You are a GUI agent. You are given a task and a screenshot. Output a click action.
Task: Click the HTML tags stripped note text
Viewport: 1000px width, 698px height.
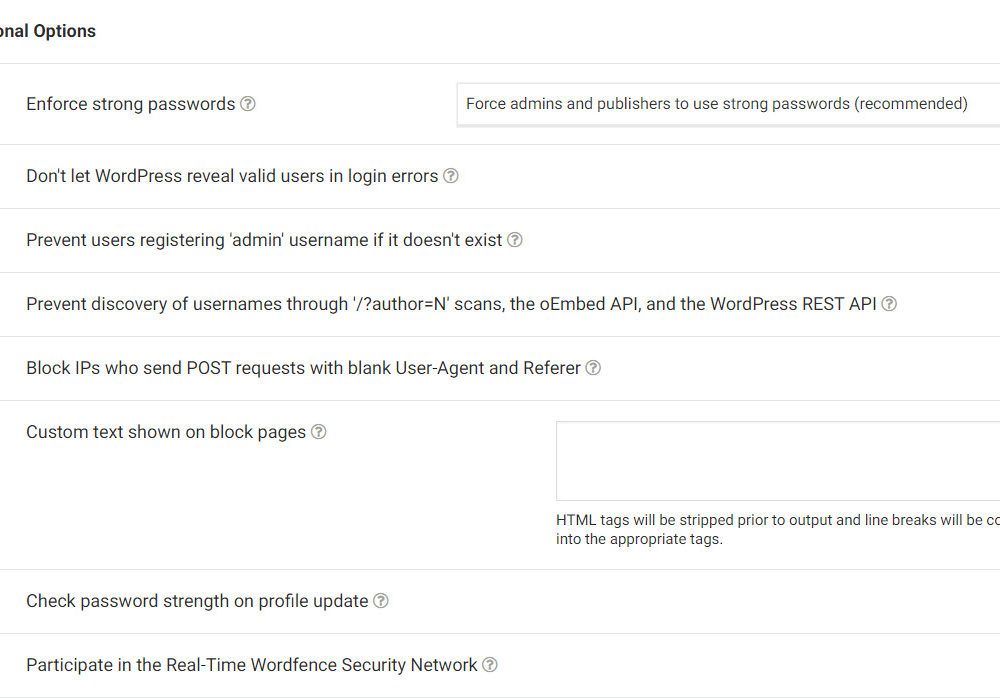click(x=777, y=529)
